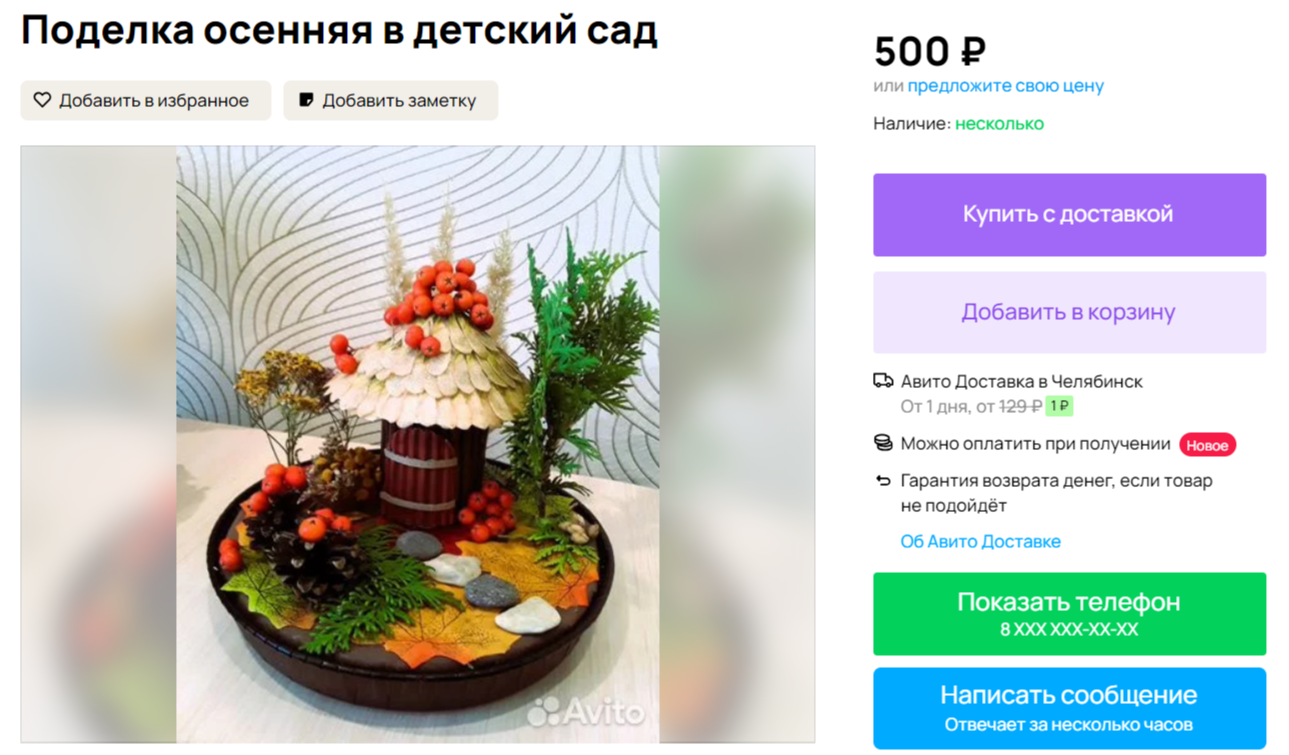
Task: Add the listing to favorites via Добавить в избранное
Action: coord(146,100)
